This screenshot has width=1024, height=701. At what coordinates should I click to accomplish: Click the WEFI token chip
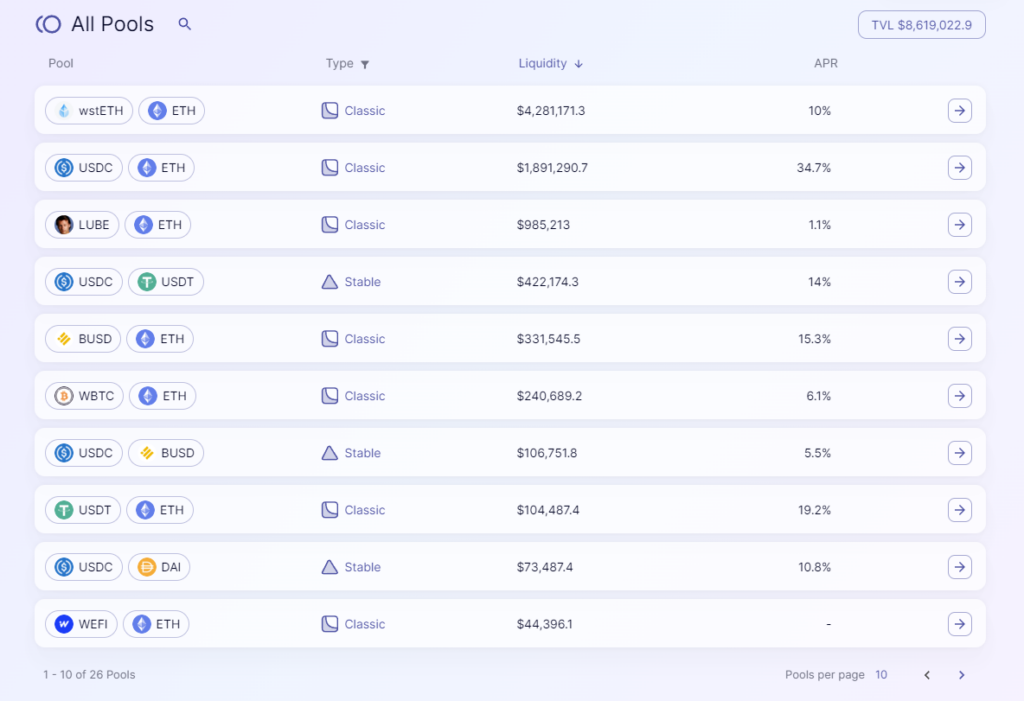click(x=81, y=624)
